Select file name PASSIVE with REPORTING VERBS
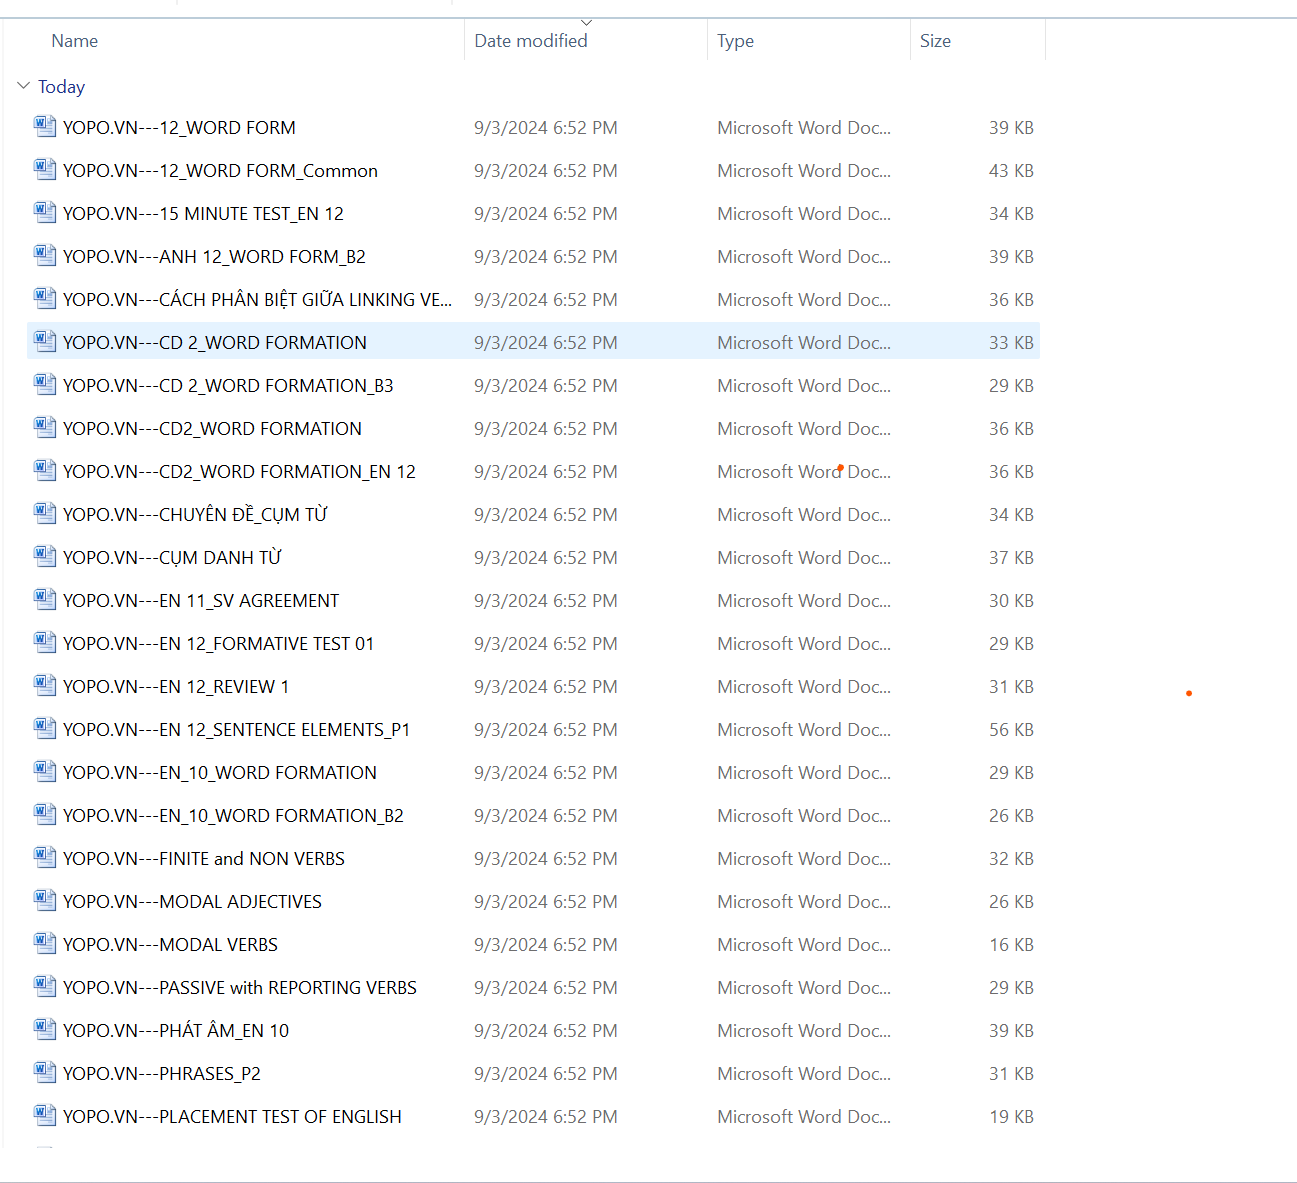 click(240, 988)
